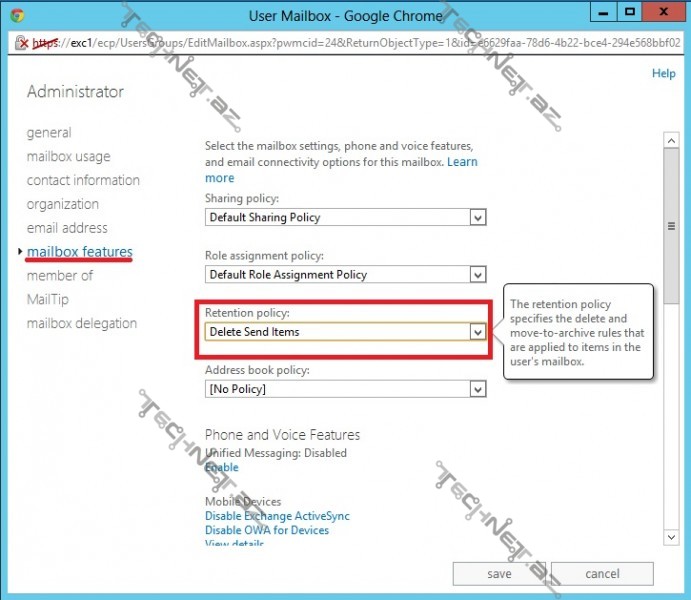Expand the Role assignment policy dropdown arrow

point(477,274)
